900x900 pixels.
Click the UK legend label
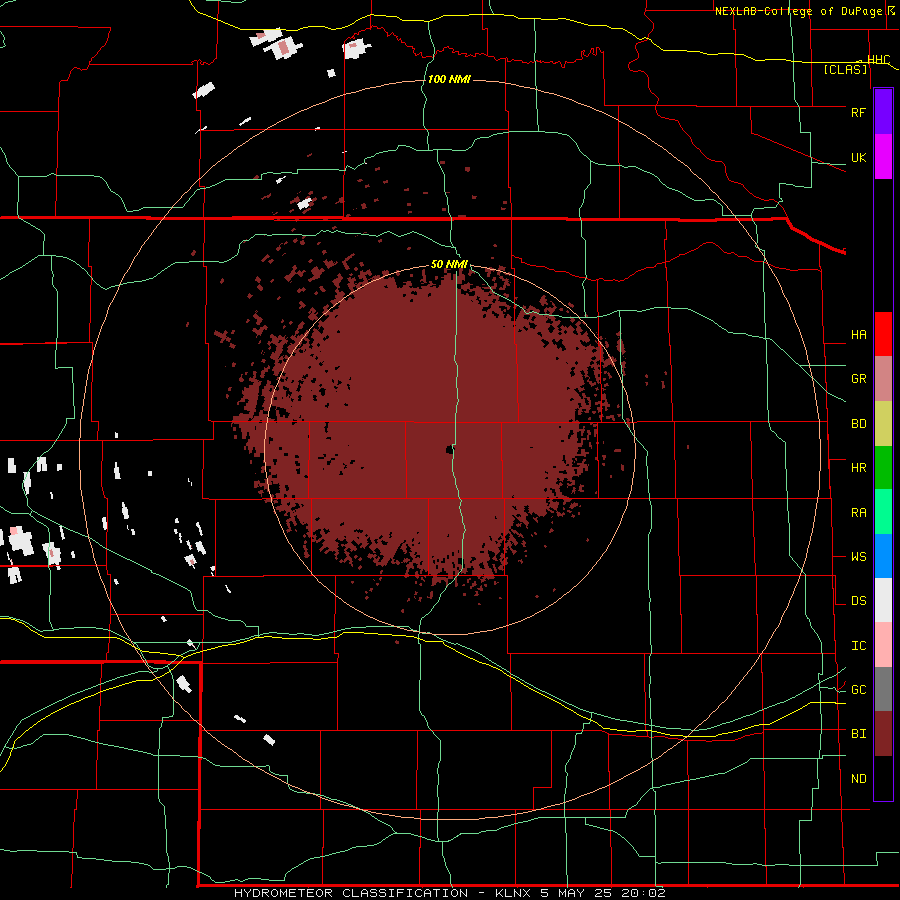(x=858, y=157)
